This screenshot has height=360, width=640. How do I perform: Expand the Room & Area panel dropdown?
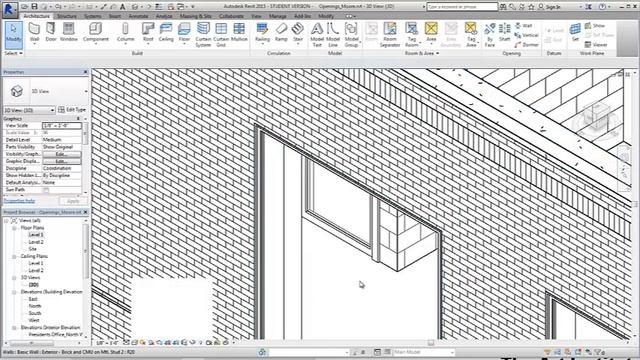tap(422, 53)
